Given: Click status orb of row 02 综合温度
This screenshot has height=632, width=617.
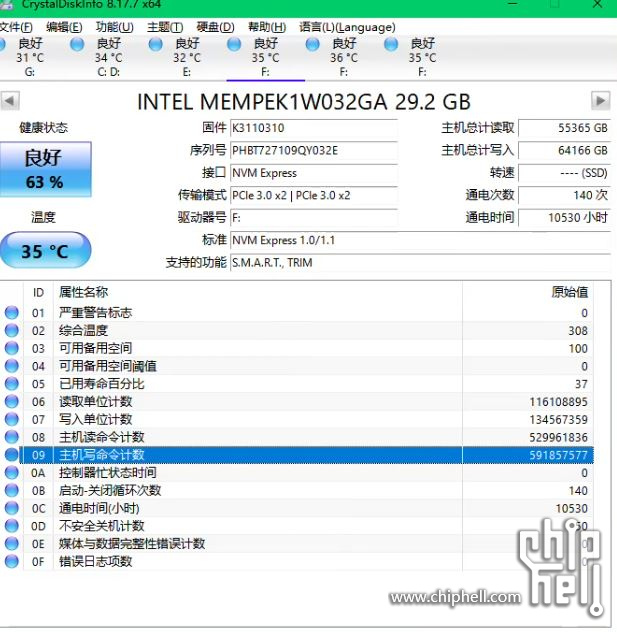Looking at the screenshot, I should coord(11,331).
